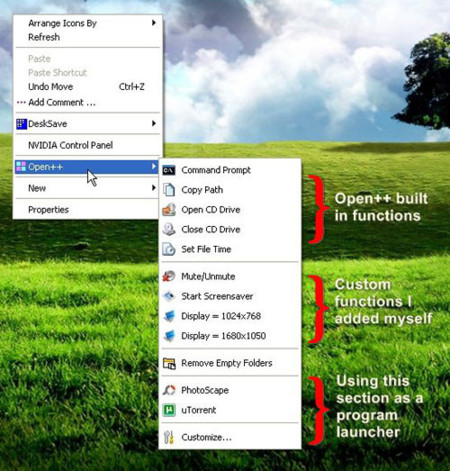Select the New menu entry
The image size is (450, 471).
pos(88,188)
